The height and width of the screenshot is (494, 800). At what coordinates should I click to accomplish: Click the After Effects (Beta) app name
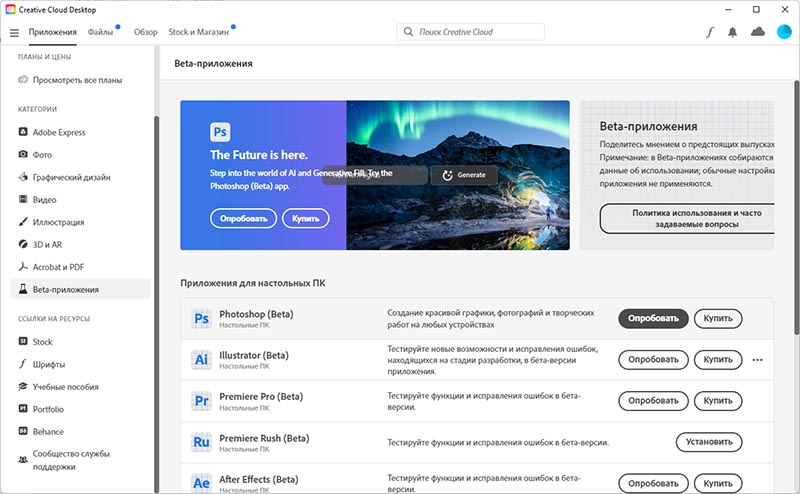[x=259, y=479]
